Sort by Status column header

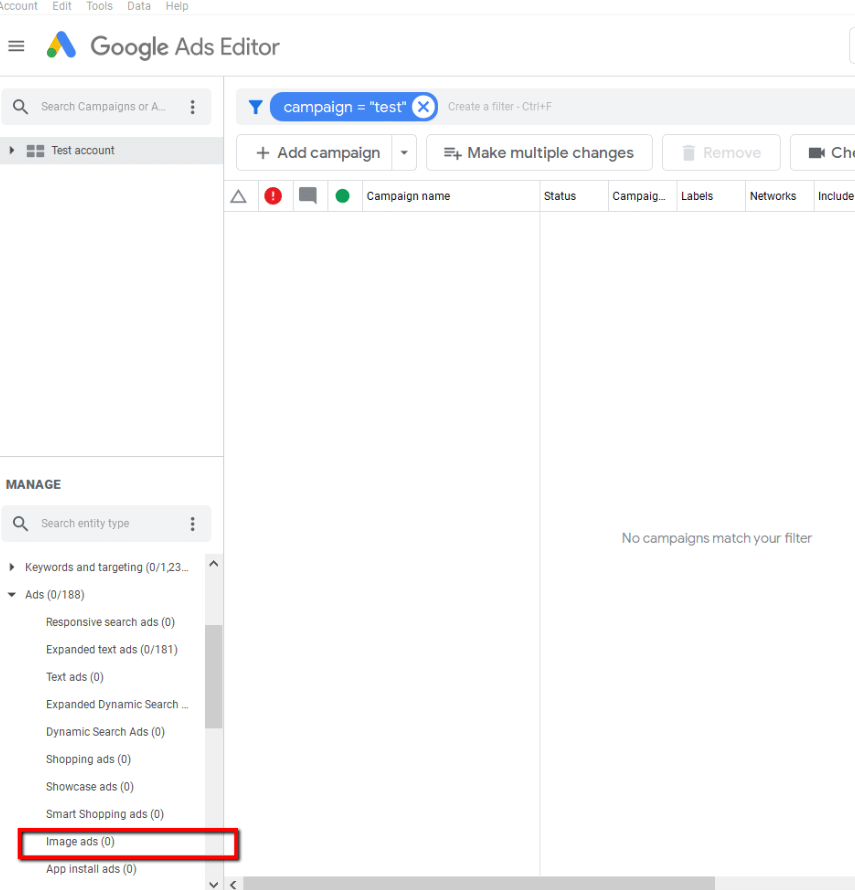pyautogui.click(x=574, y=196)
